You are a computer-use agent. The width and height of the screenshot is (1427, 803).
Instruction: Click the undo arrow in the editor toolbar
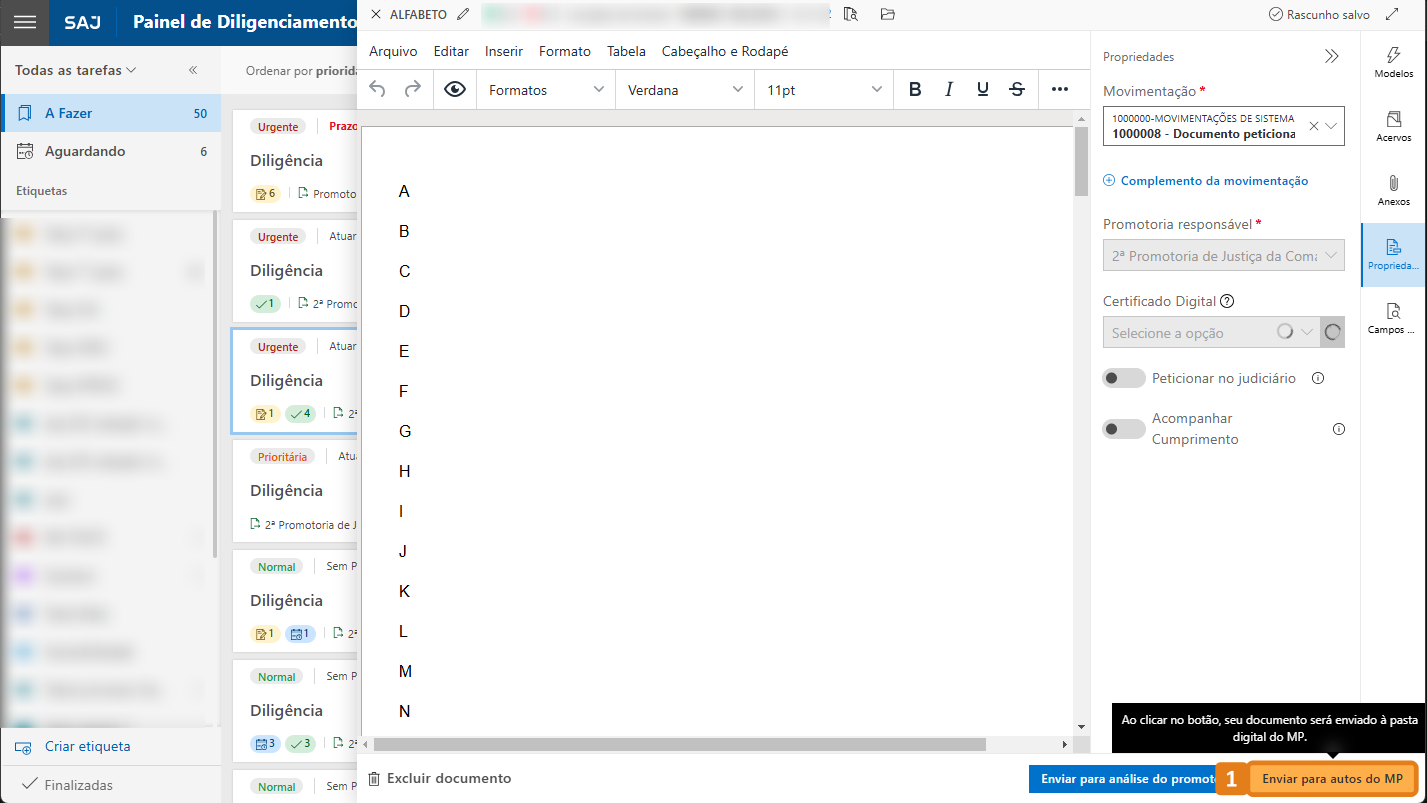click(x=377, y=89)
